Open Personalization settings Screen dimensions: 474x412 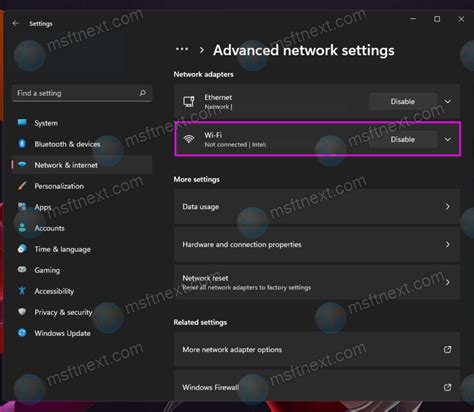[x=82, y=186]
